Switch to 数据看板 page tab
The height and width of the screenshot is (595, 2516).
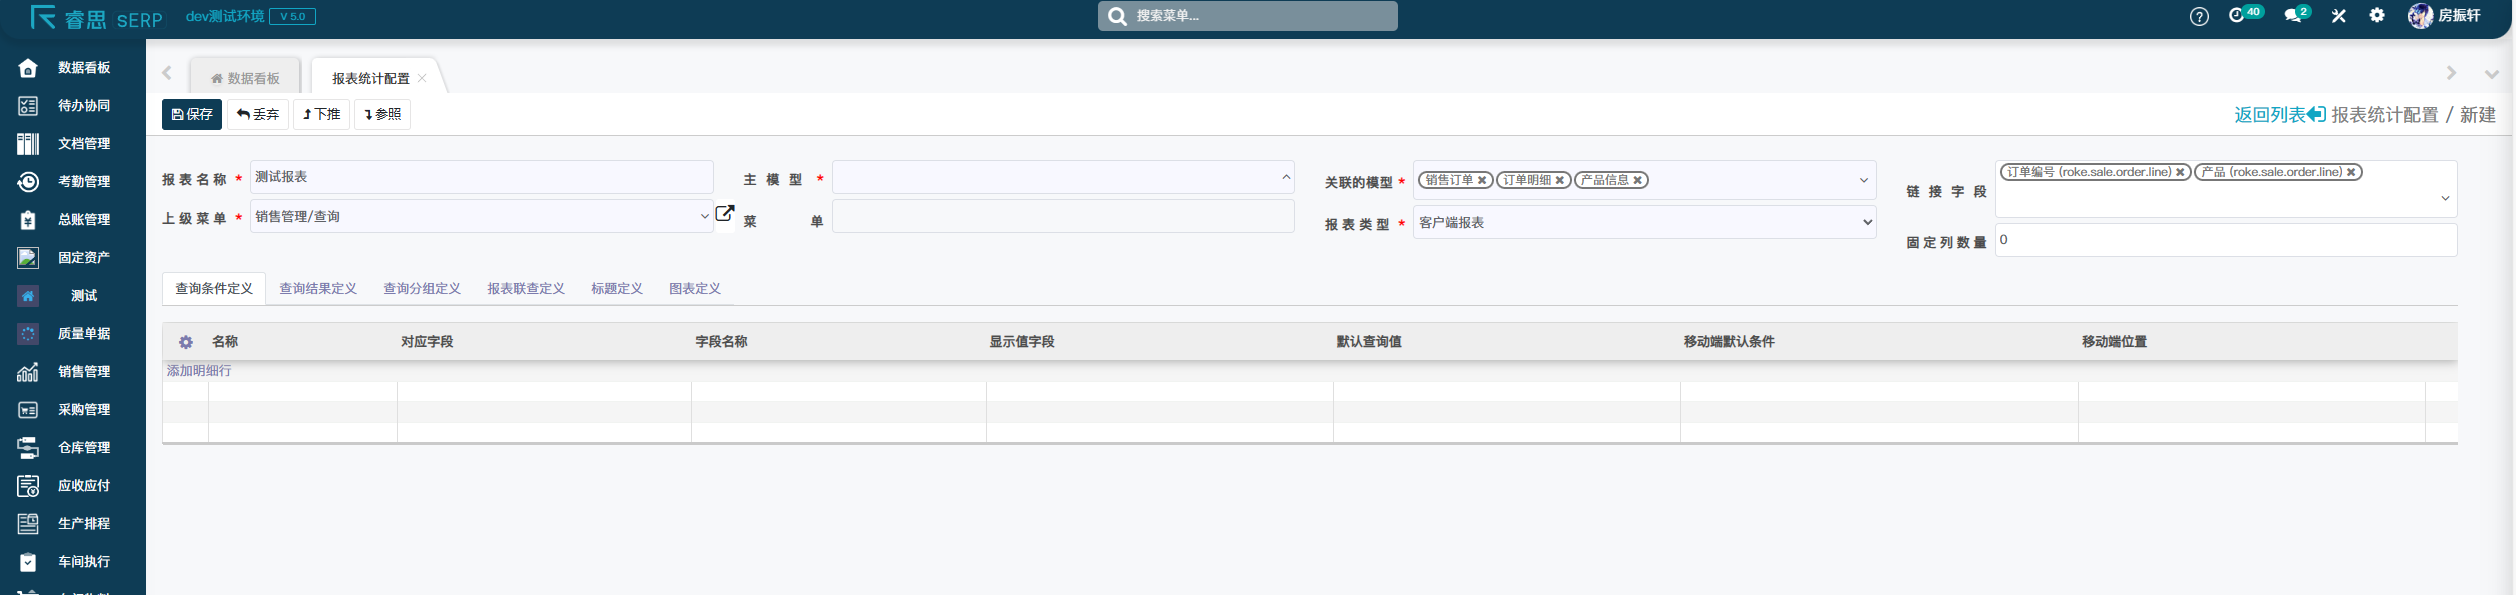tap(245, 78)
